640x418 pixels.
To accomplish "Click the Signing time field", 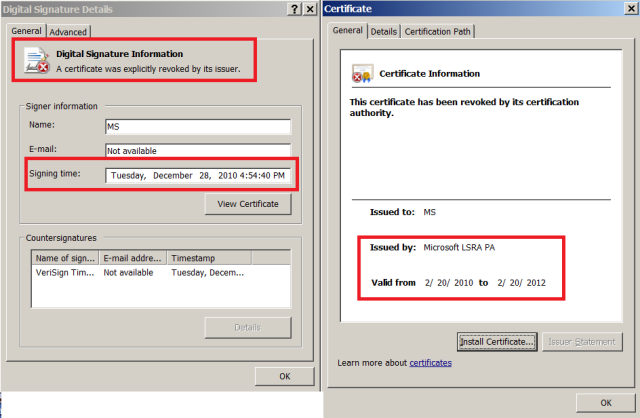I will 197,176.
